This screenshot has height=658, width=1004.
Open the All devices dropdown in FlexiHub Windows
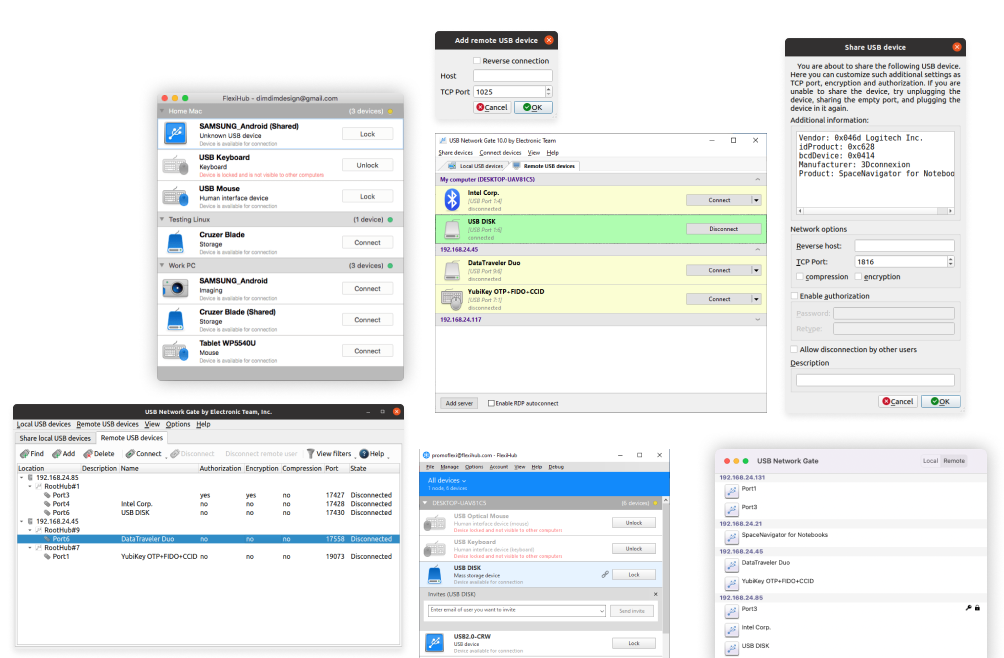[447, 480]
